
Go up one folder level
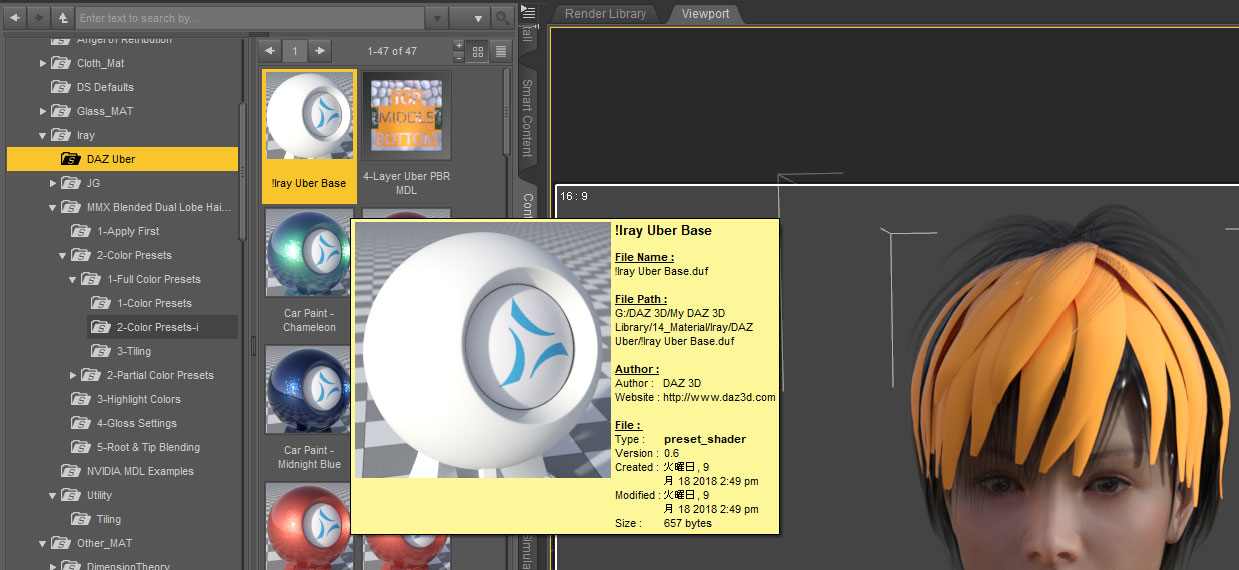[x=63, y=18]
